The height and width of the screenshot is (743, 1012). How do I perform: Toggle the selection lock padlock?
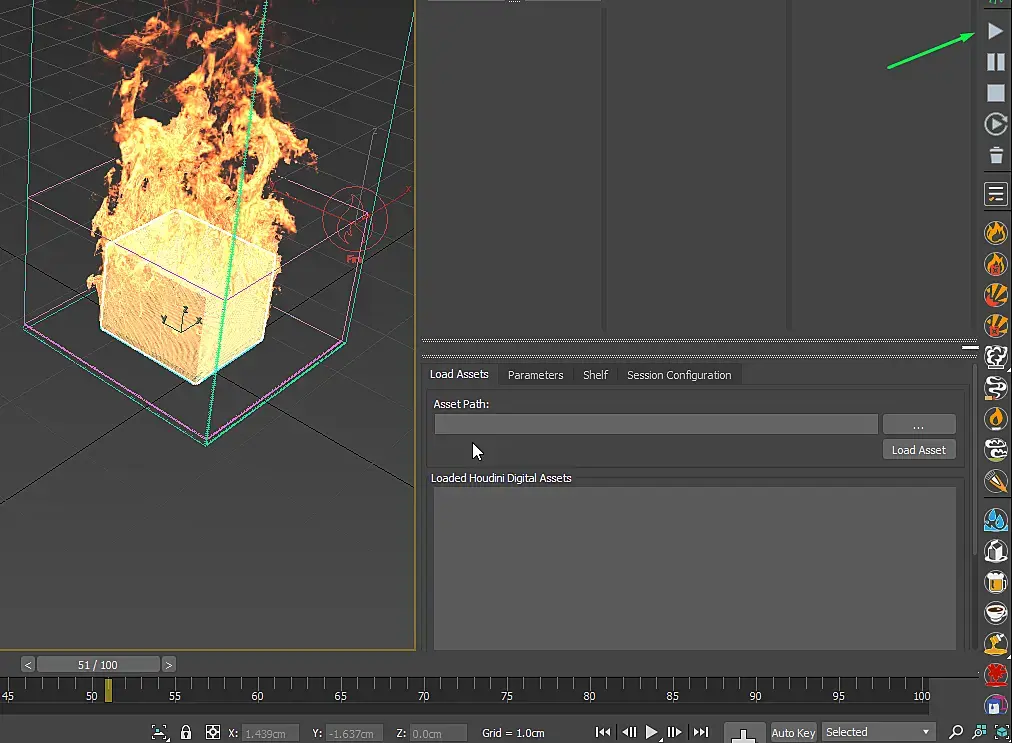click(x=186, y=732)
